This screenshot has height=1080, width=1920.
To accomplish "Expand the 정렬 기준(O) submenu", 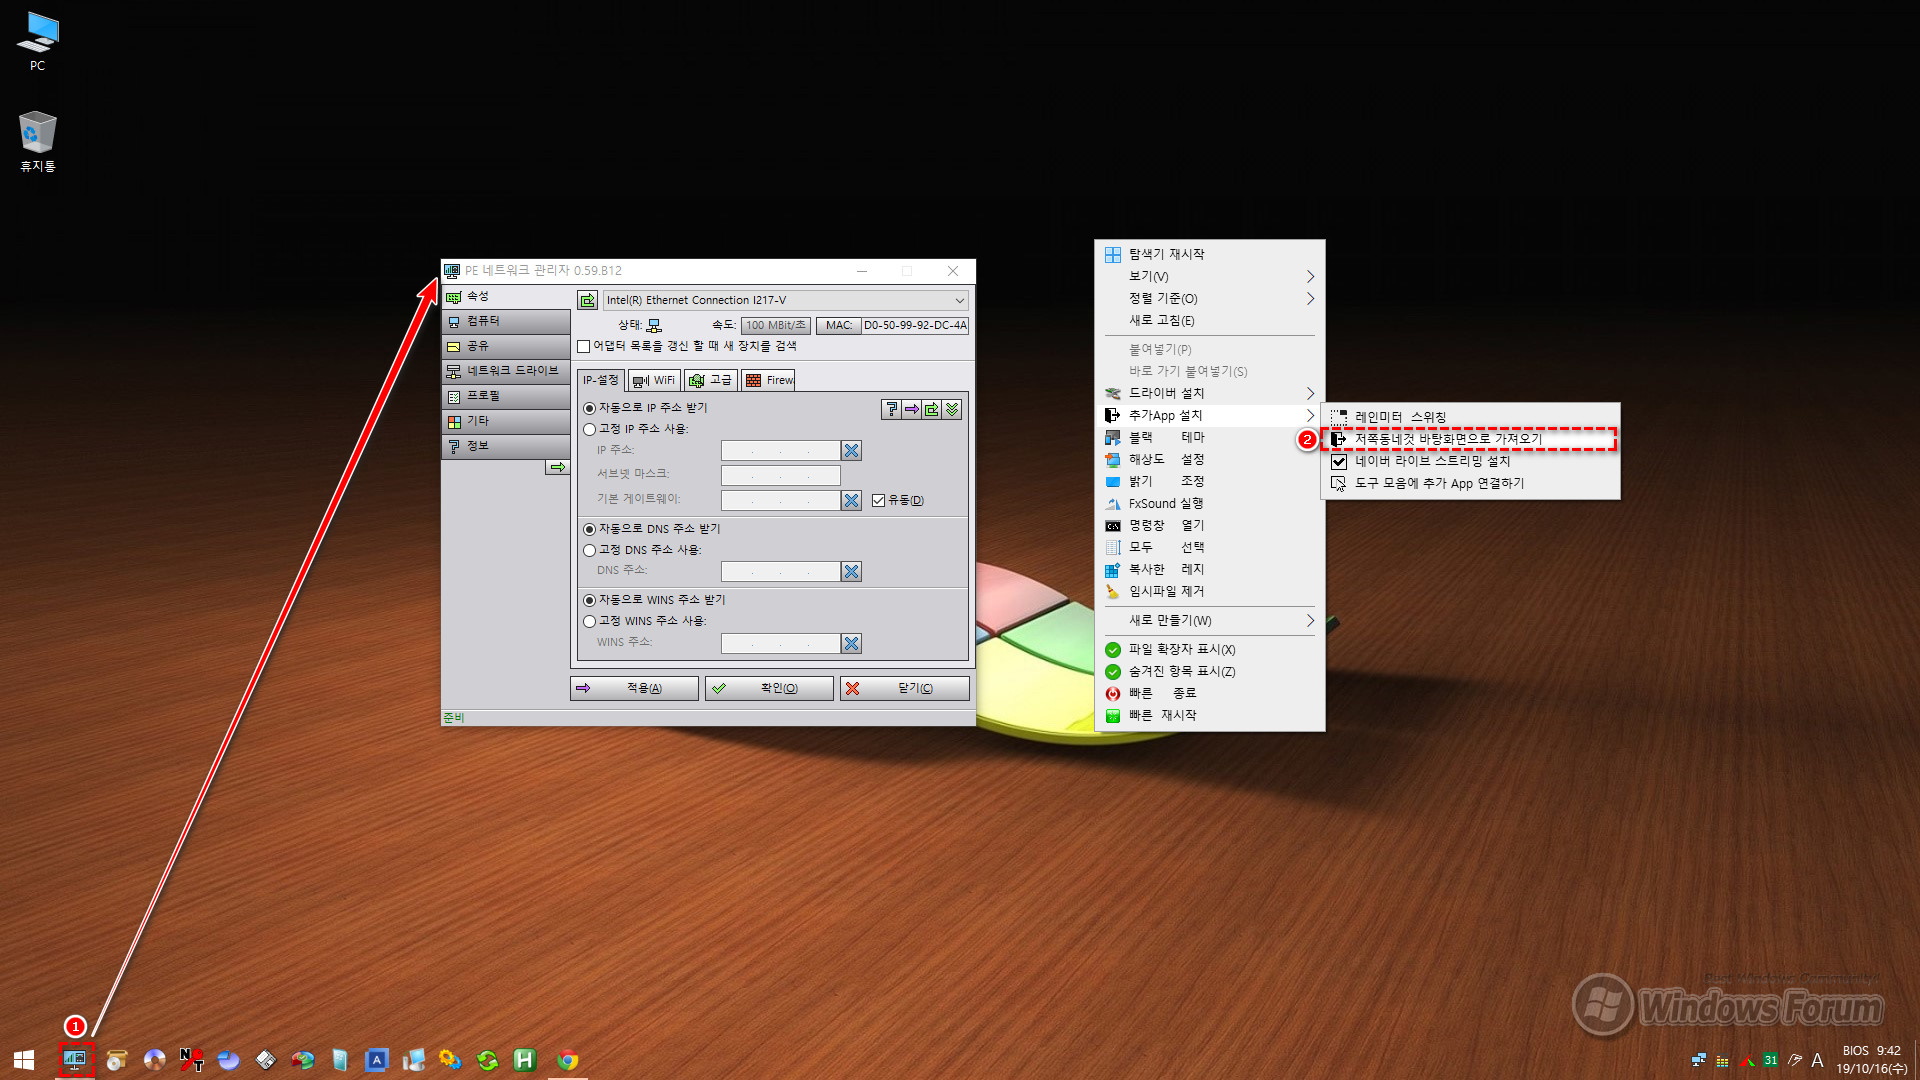I will 1210,299.
